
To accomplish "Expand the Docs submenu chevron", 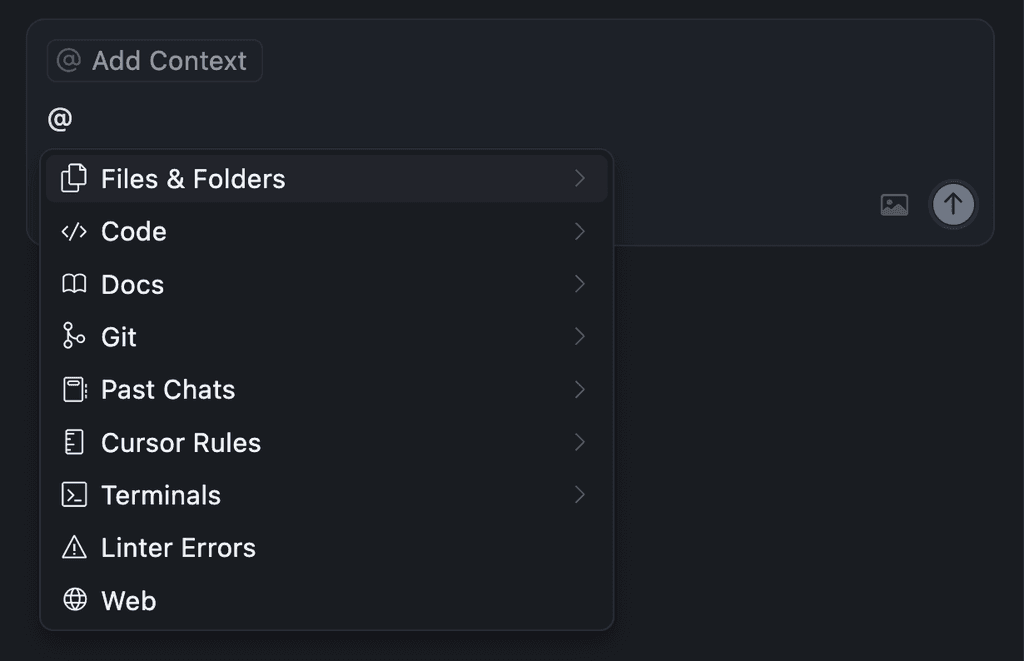I will [x=581, y=284].
